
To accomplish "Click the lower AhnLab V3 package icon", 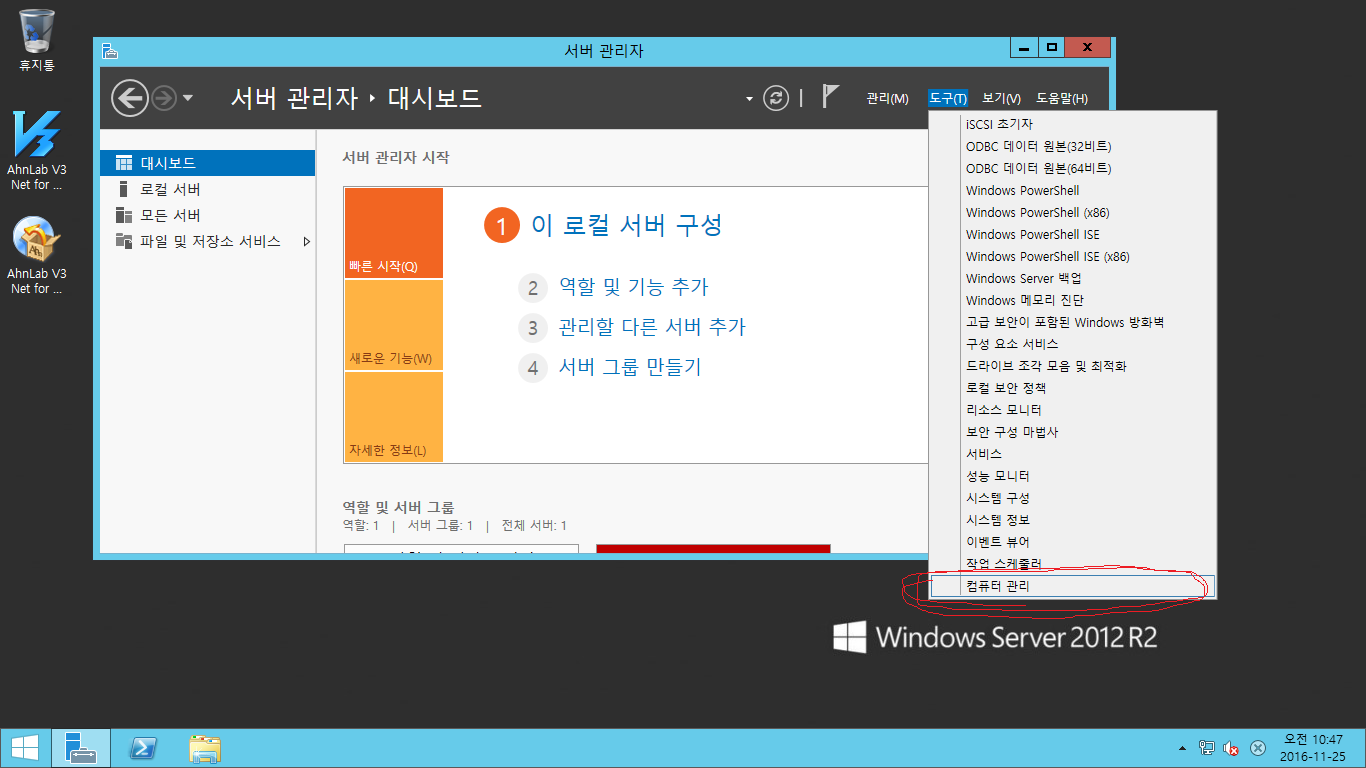I will pyautogui.click(x=37, y=255).
